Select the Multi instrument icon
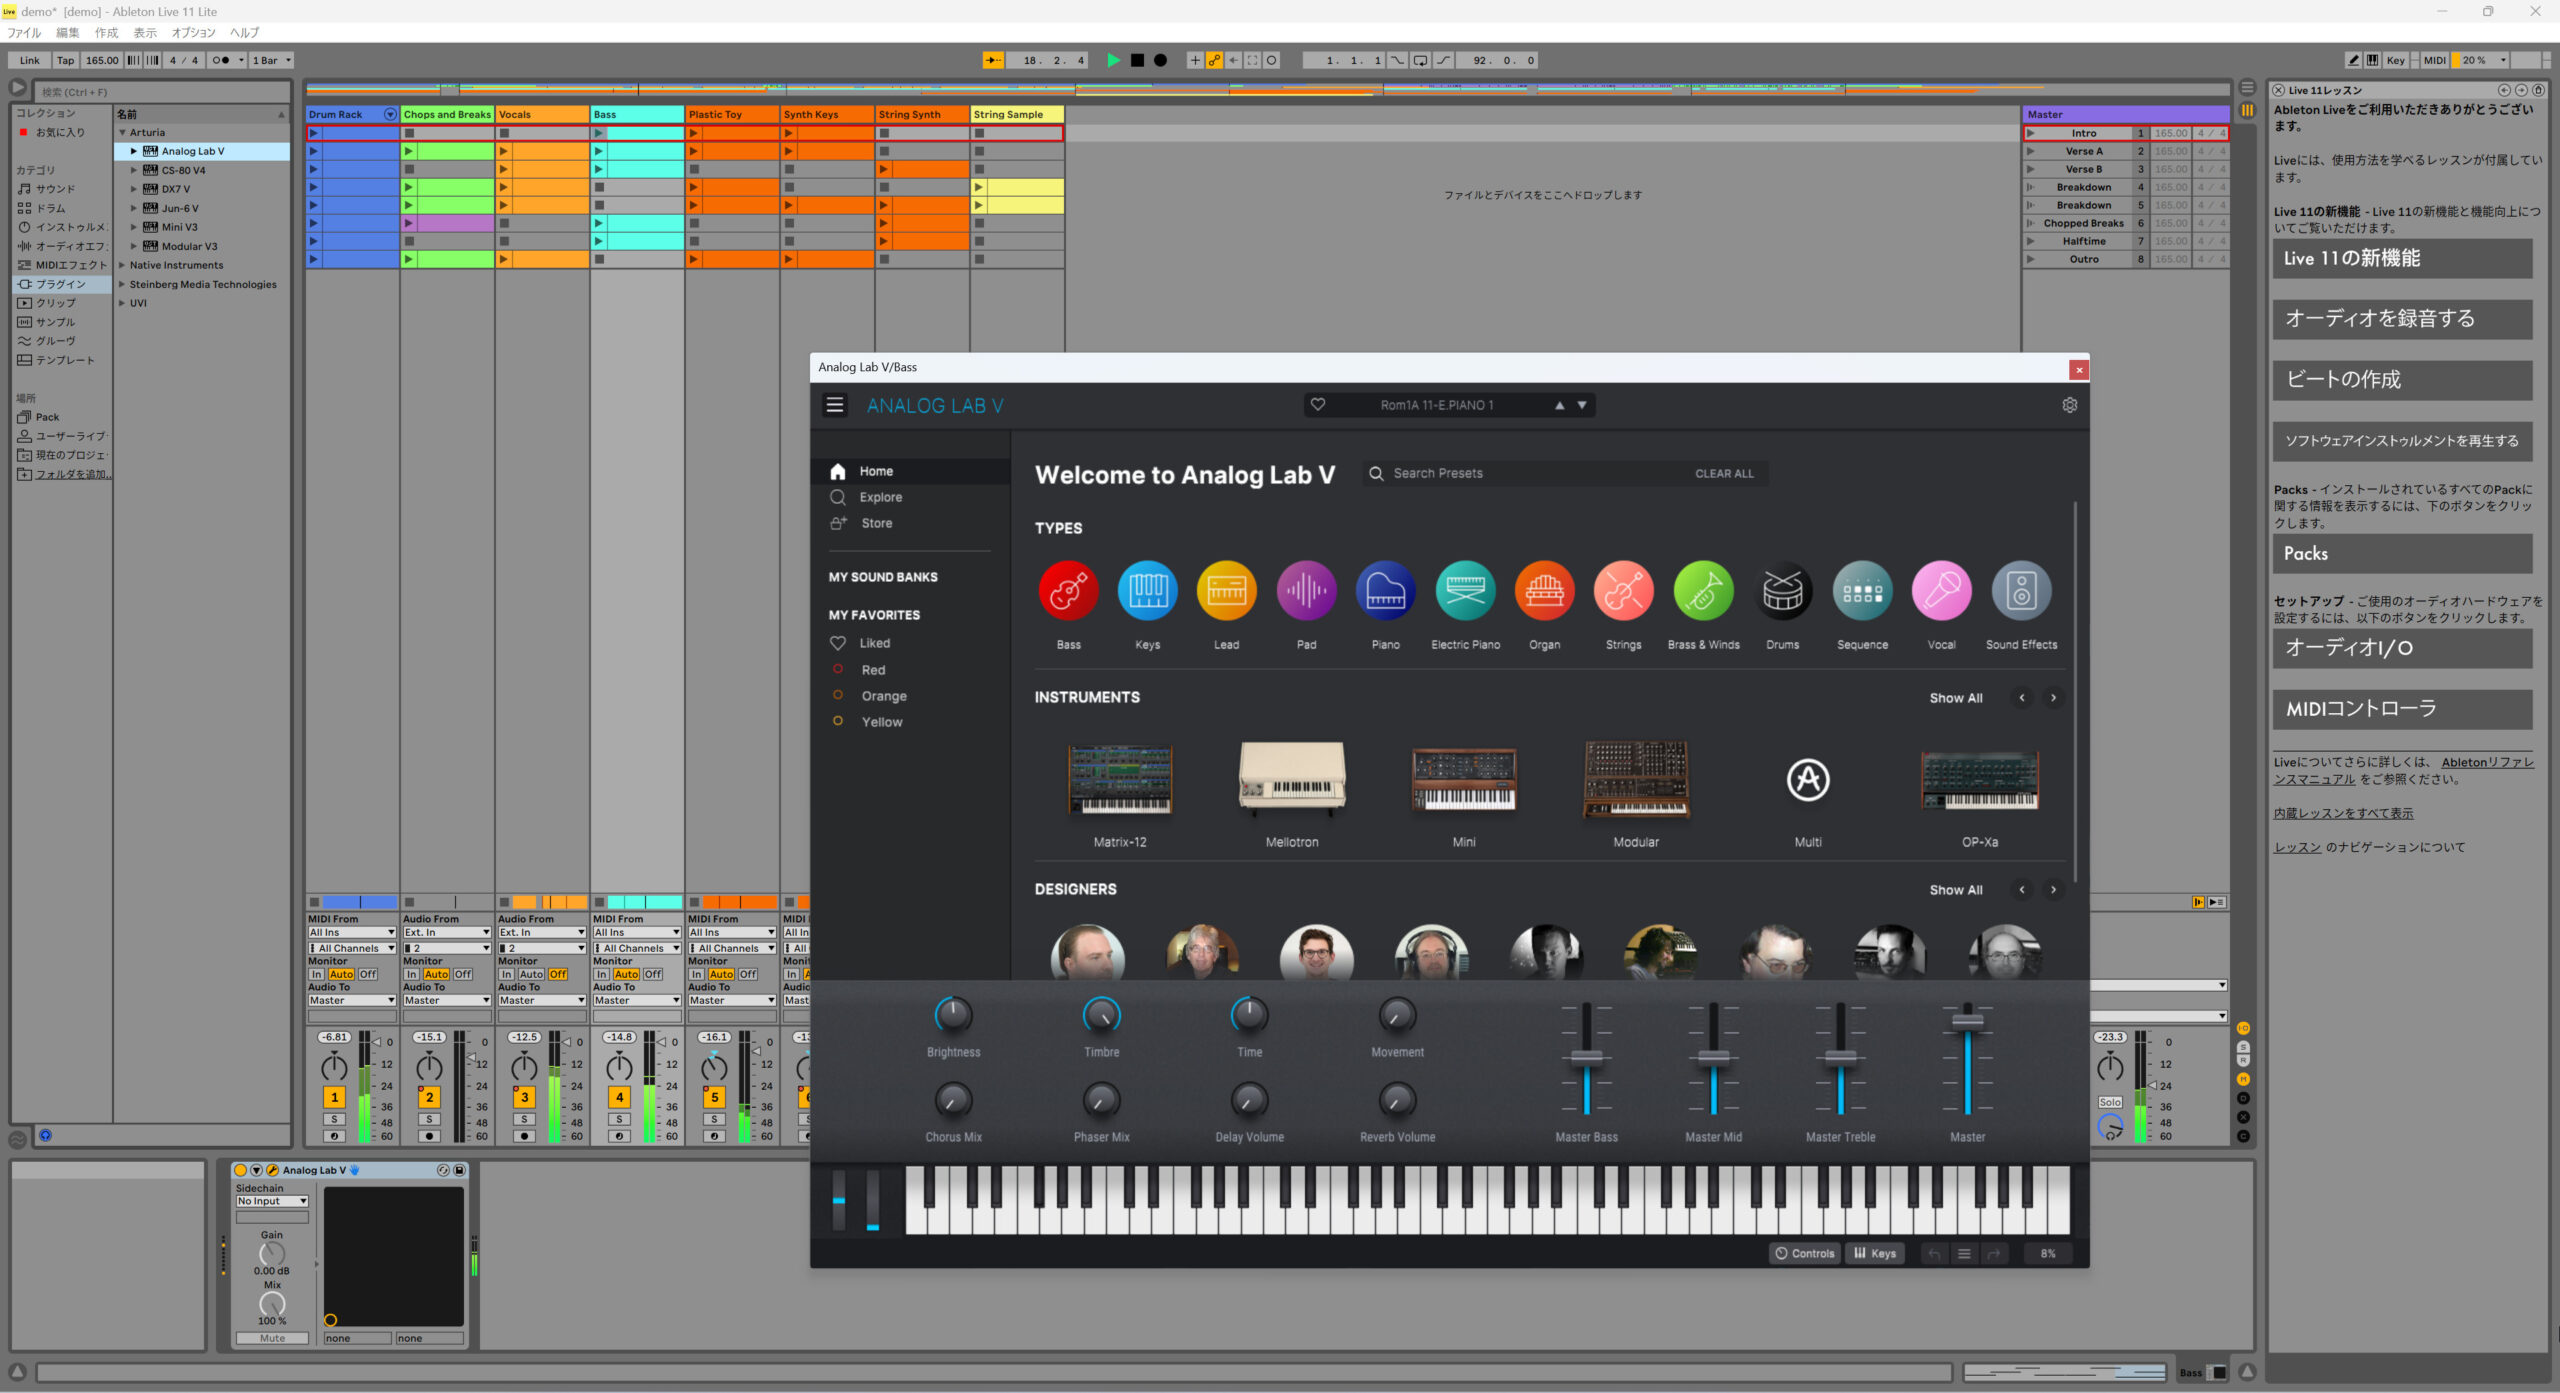The image size is (2560, 1393). tap(1808, 780)
